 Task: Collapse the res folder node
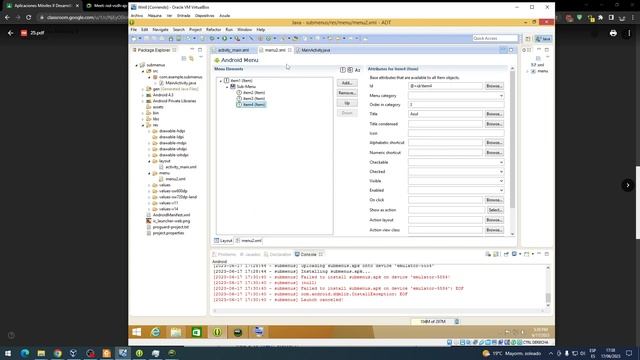143,125
